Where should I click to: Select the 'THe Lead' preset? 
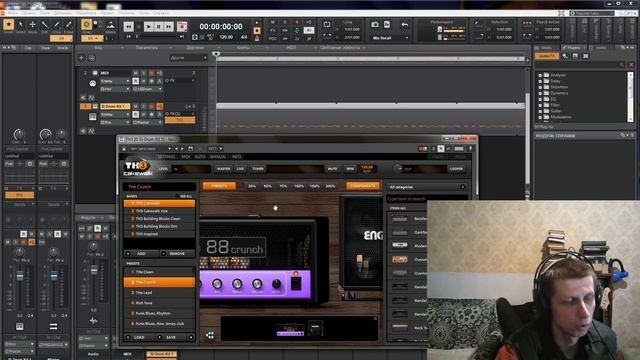coord(159,293)
